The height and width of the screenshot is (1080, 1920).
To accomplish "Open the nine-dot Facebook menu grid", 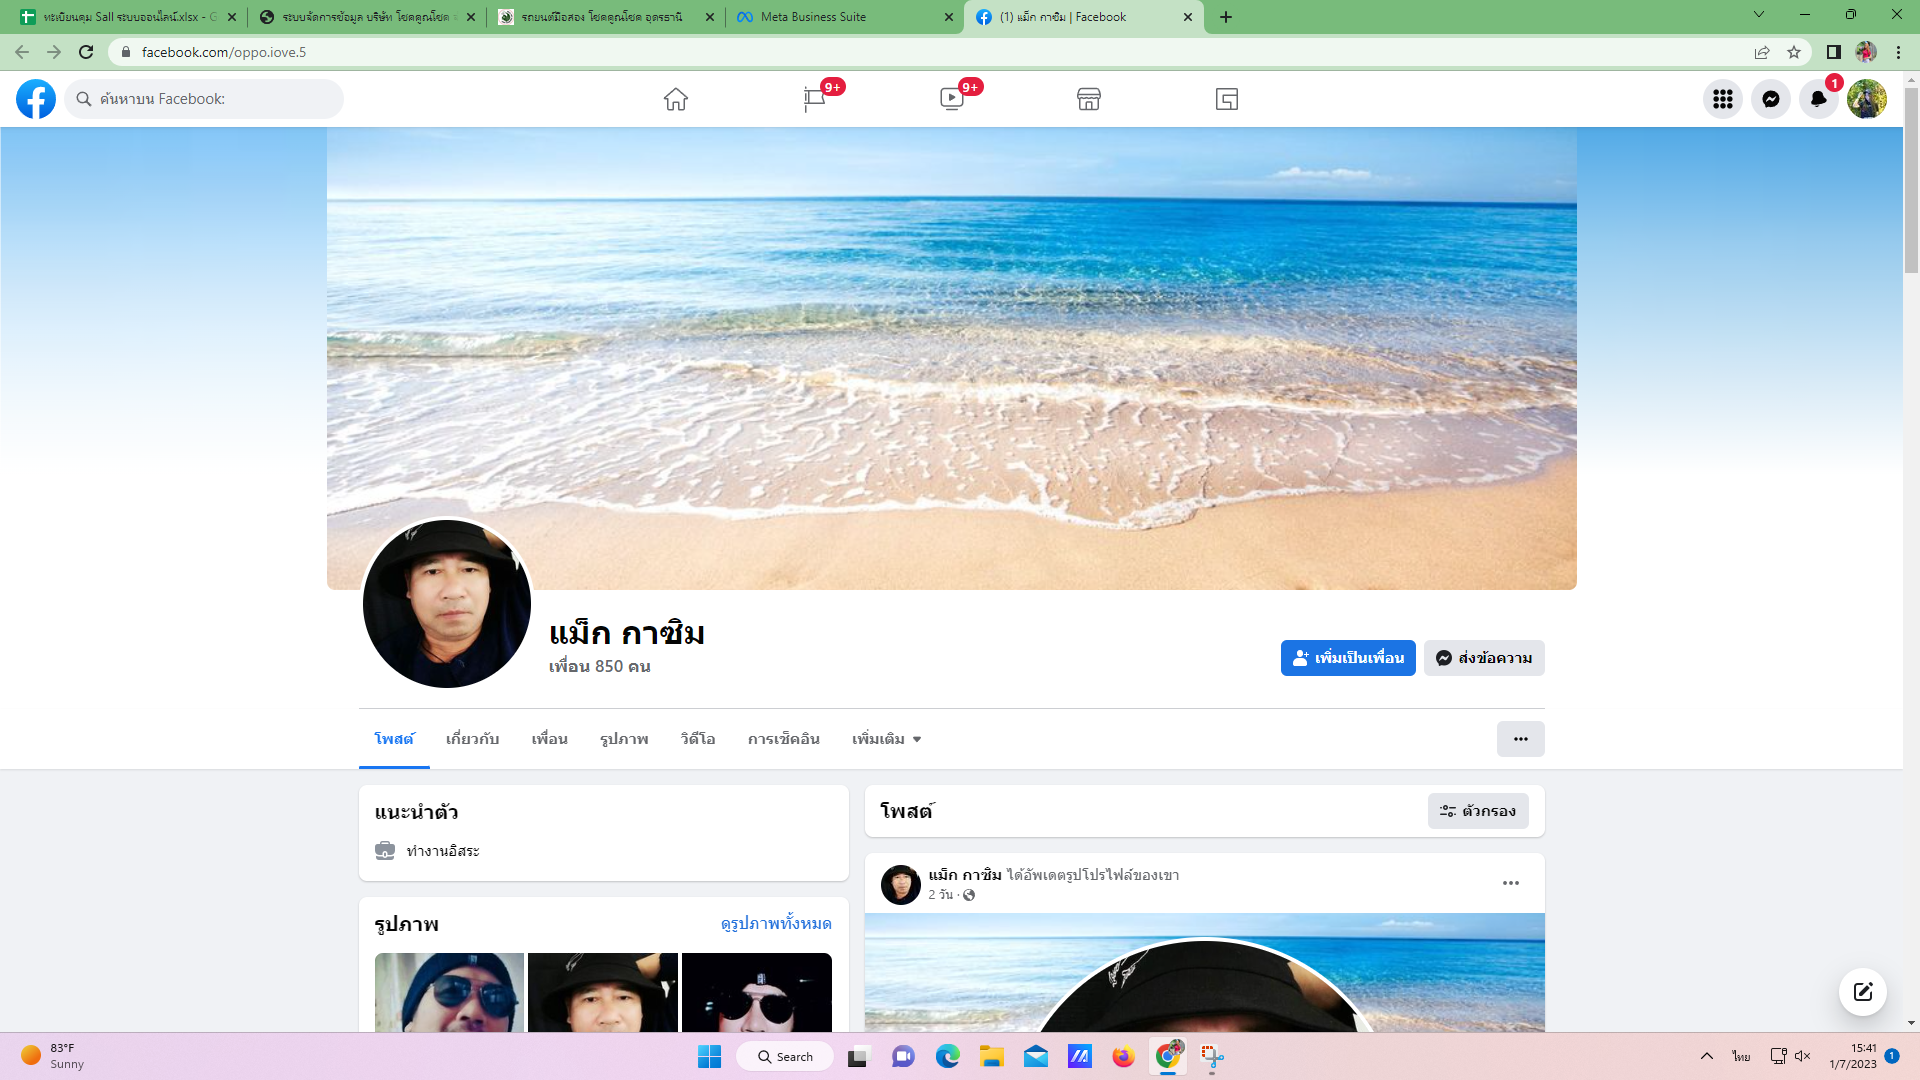I will point(1722,99).
